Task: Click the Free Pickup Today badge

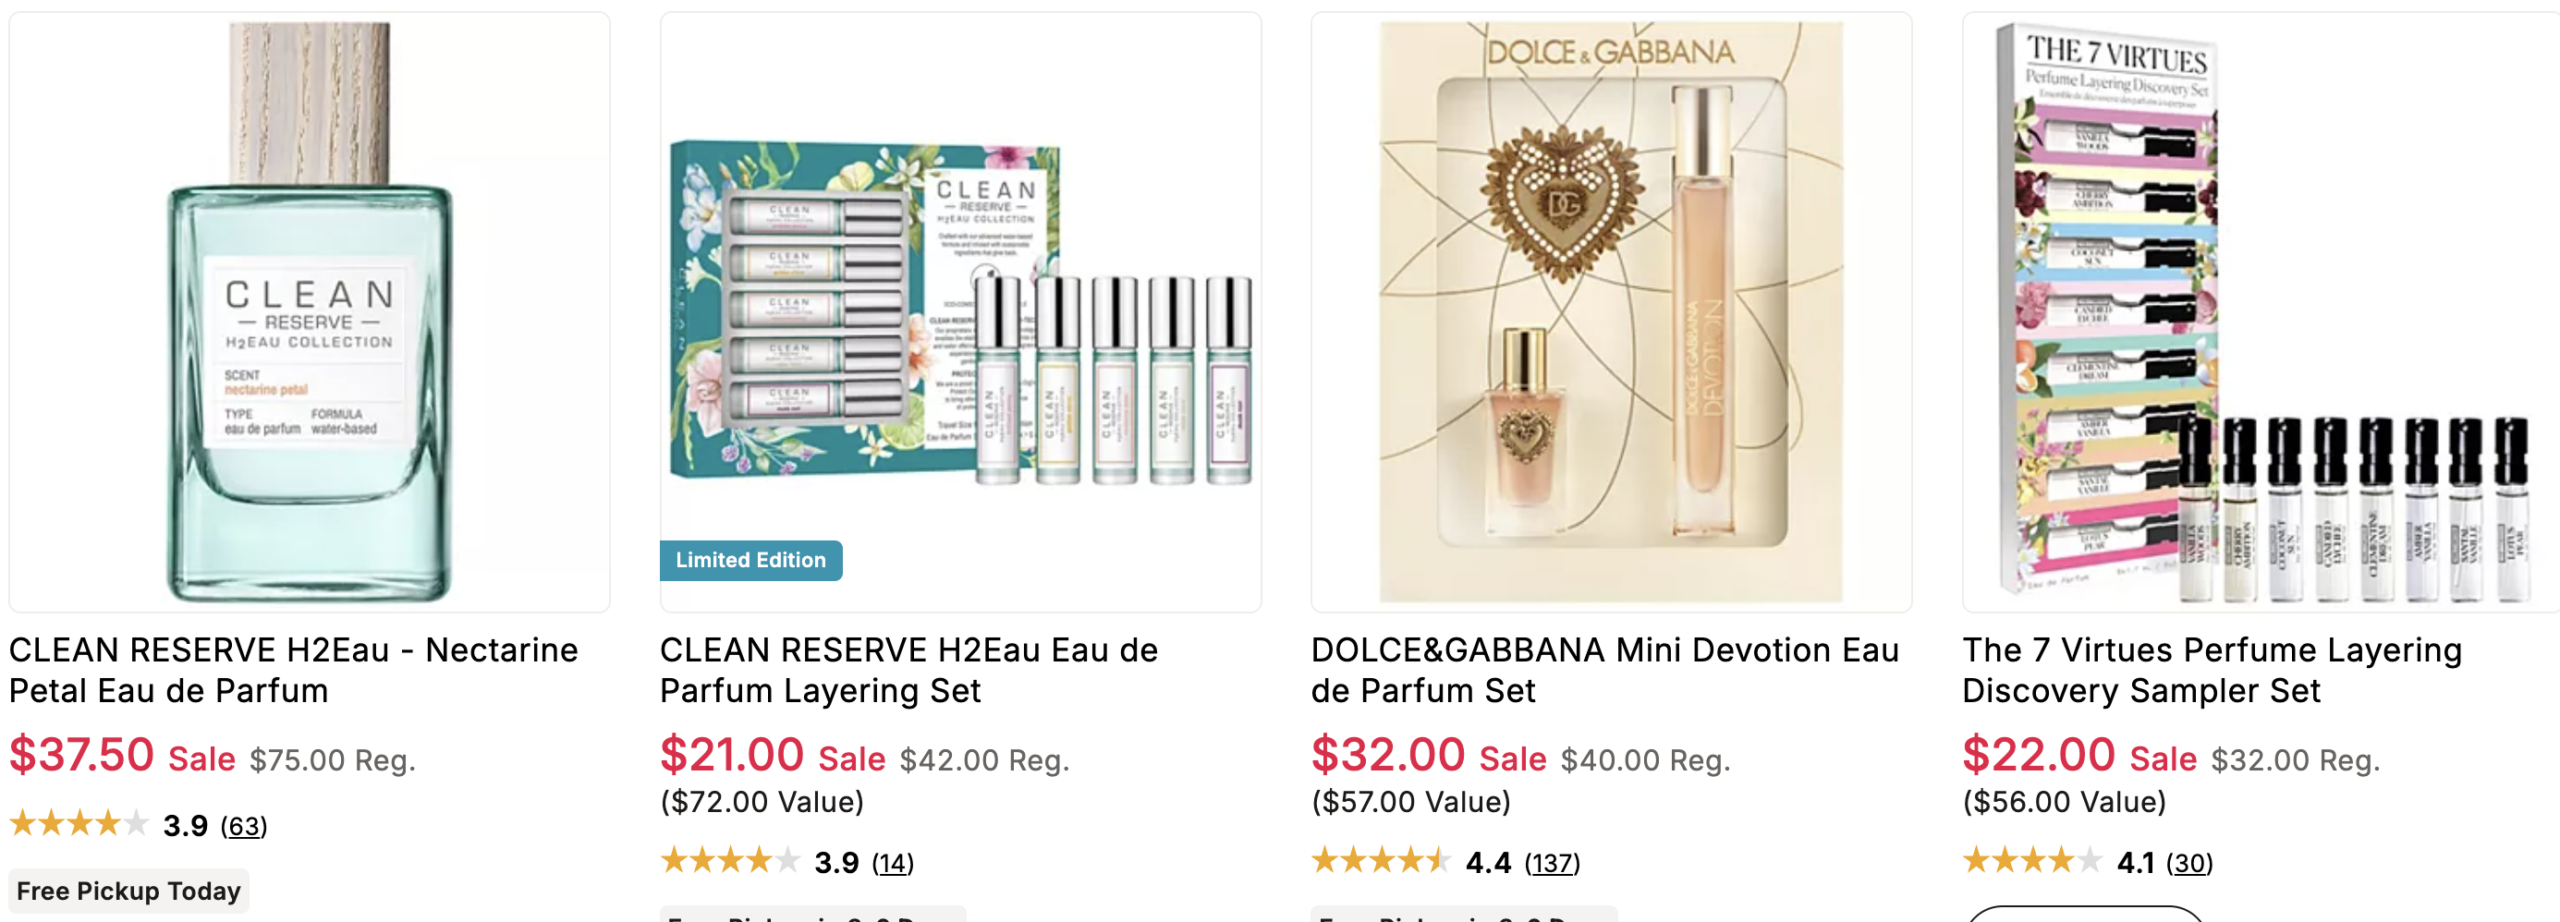Action: pos(129,891)
